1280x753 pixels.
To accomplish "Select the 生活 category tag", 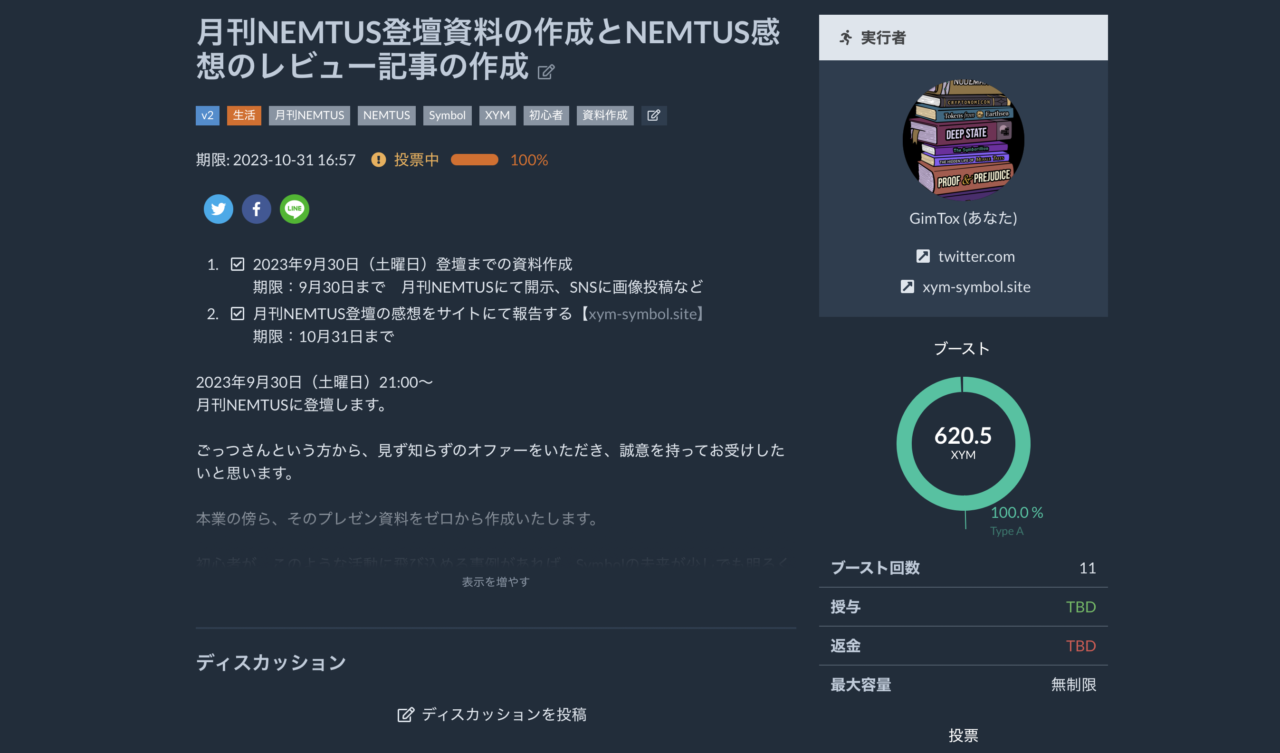I will [x=244, y=115].
